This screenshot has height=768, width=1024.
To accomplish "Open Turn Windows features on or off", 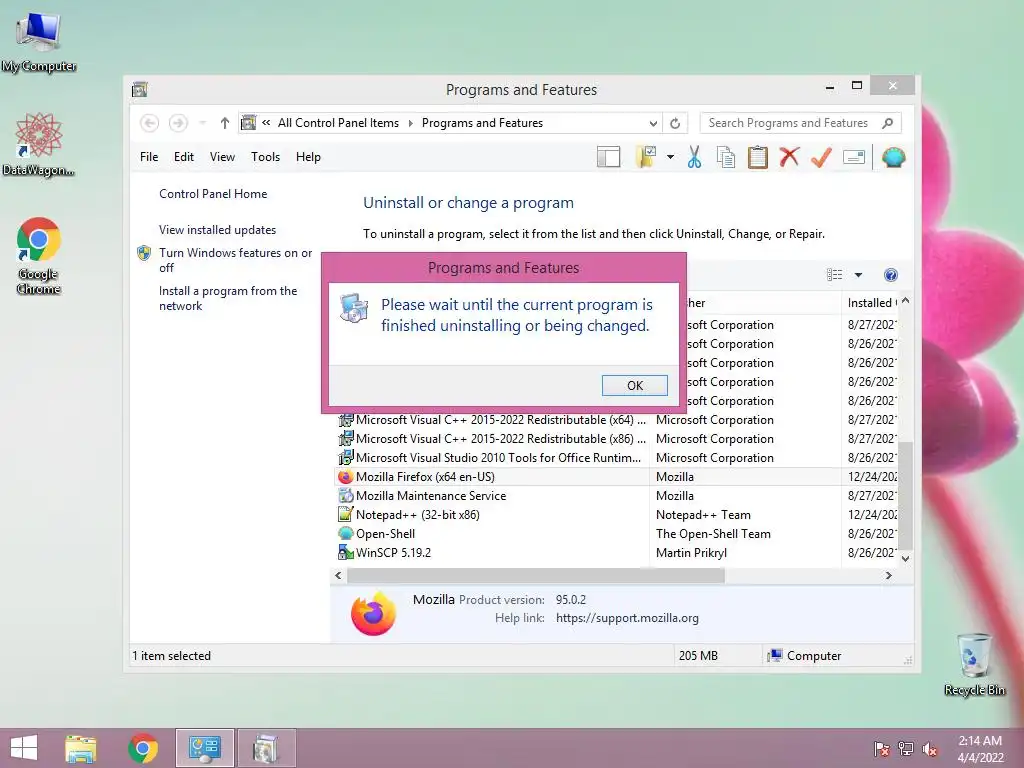I will [x=235, y=260].
